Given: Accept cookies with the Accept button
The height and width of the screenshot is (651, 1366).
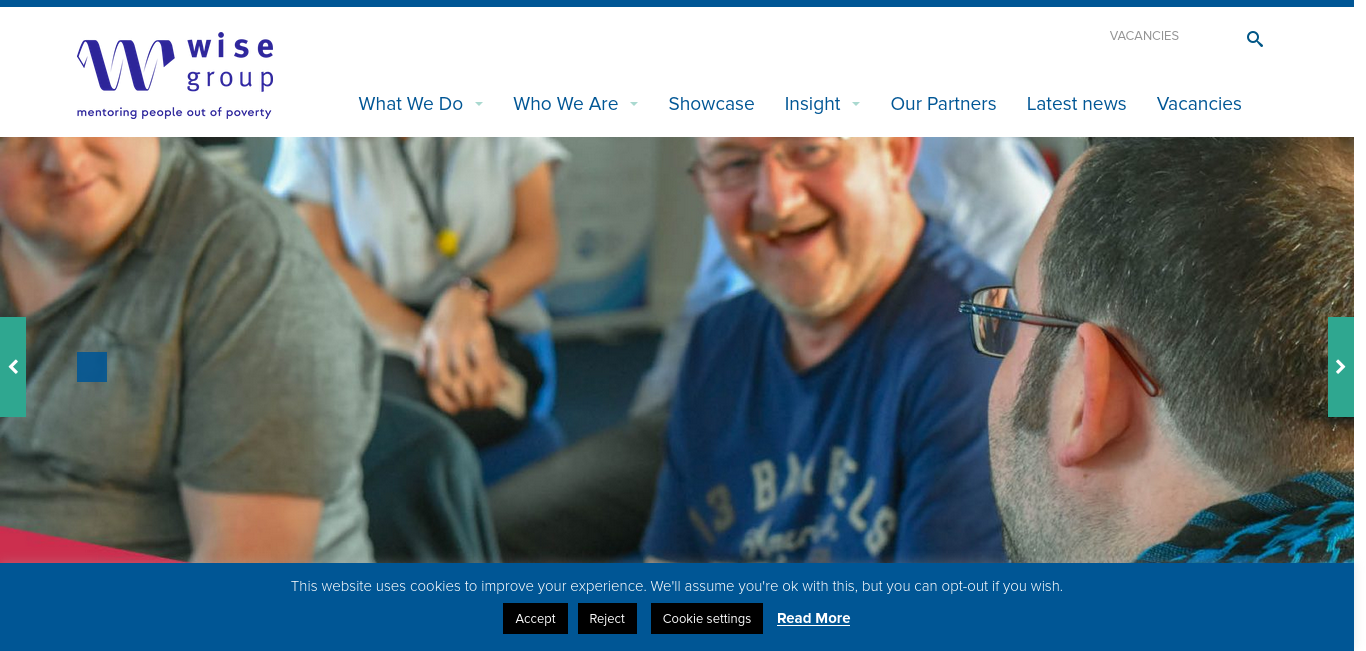Looking at the screenshot, I should click(x=535, y=618).
